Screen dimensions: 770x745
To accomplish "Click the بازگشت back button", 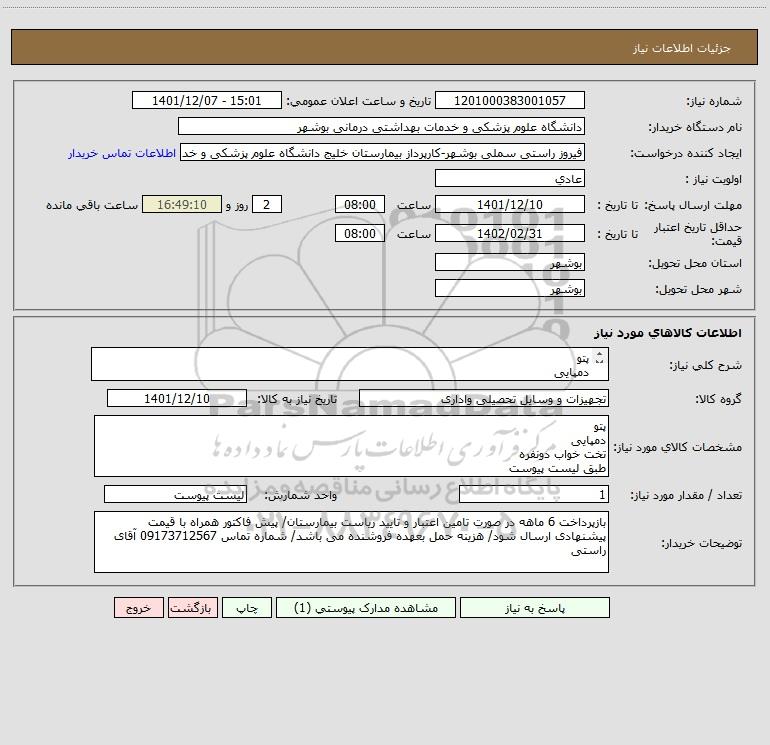I will tap(192, 607).
